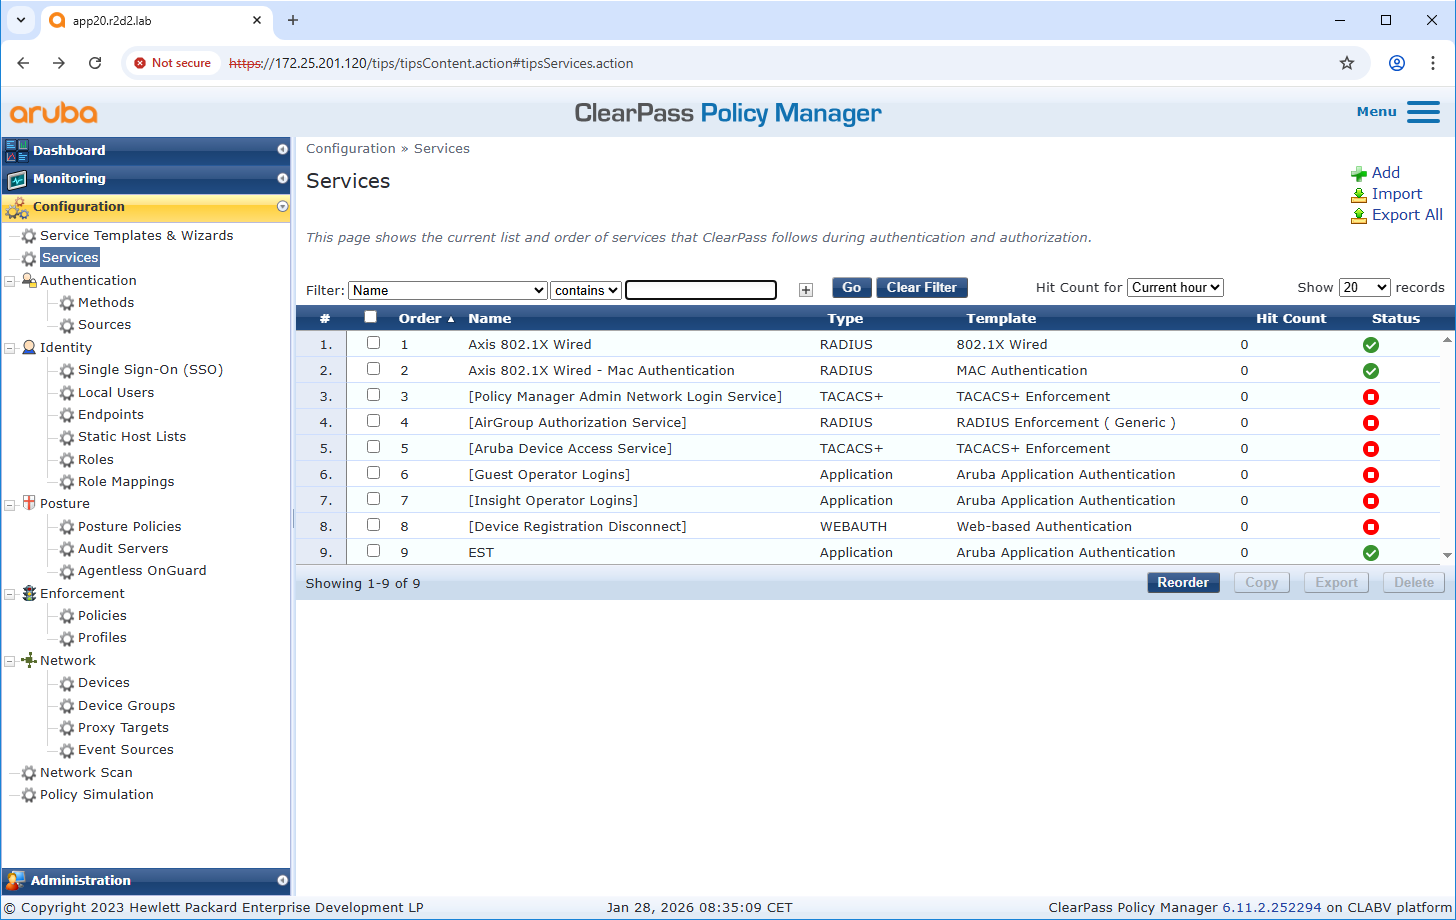Check the box for EST service
This screenshot has width=1456, height=920.
[x=373, y=551]
